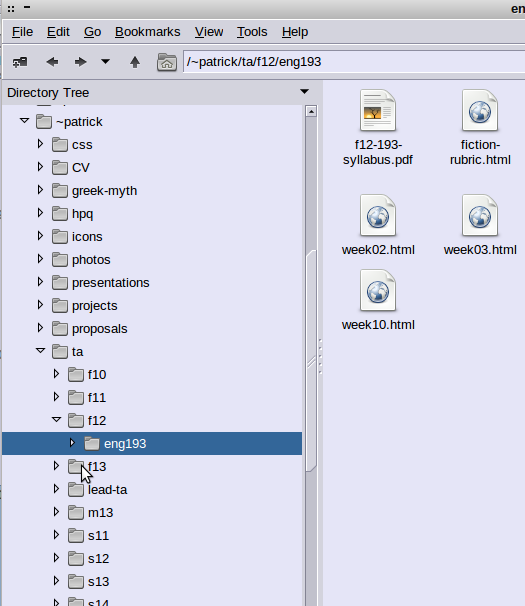Click the directory tree scrollbar up arrow
The height and width of the screenshot is (606, 525).
[311, 111]
